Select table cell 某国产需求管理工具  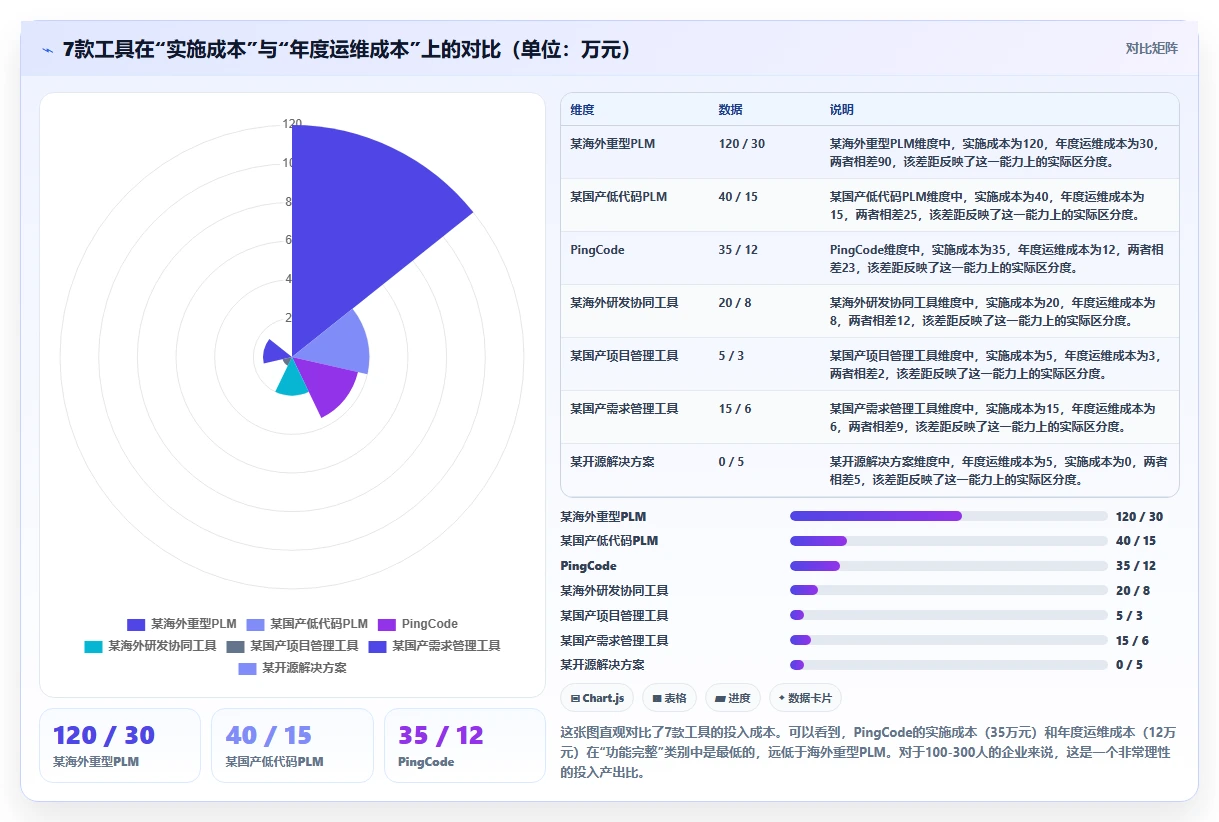pyautogui.click(x=624, y=408)
